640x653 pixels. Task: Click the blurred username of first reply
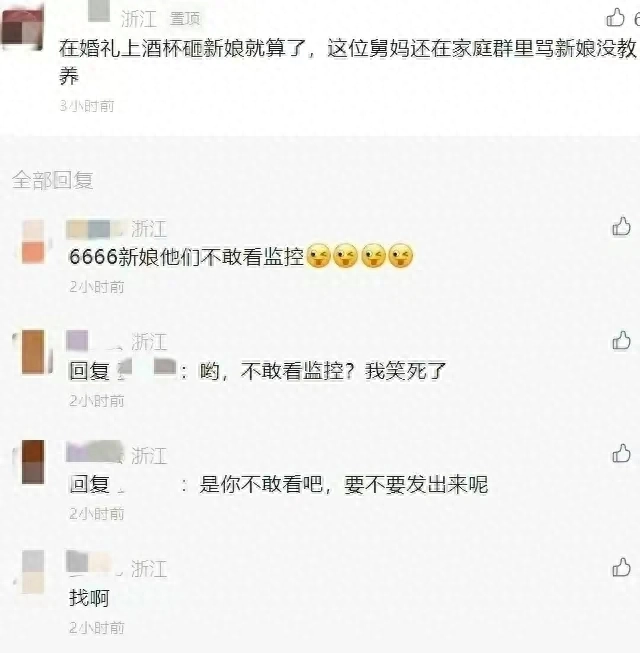pyautogui.click(x=96, y=229)
